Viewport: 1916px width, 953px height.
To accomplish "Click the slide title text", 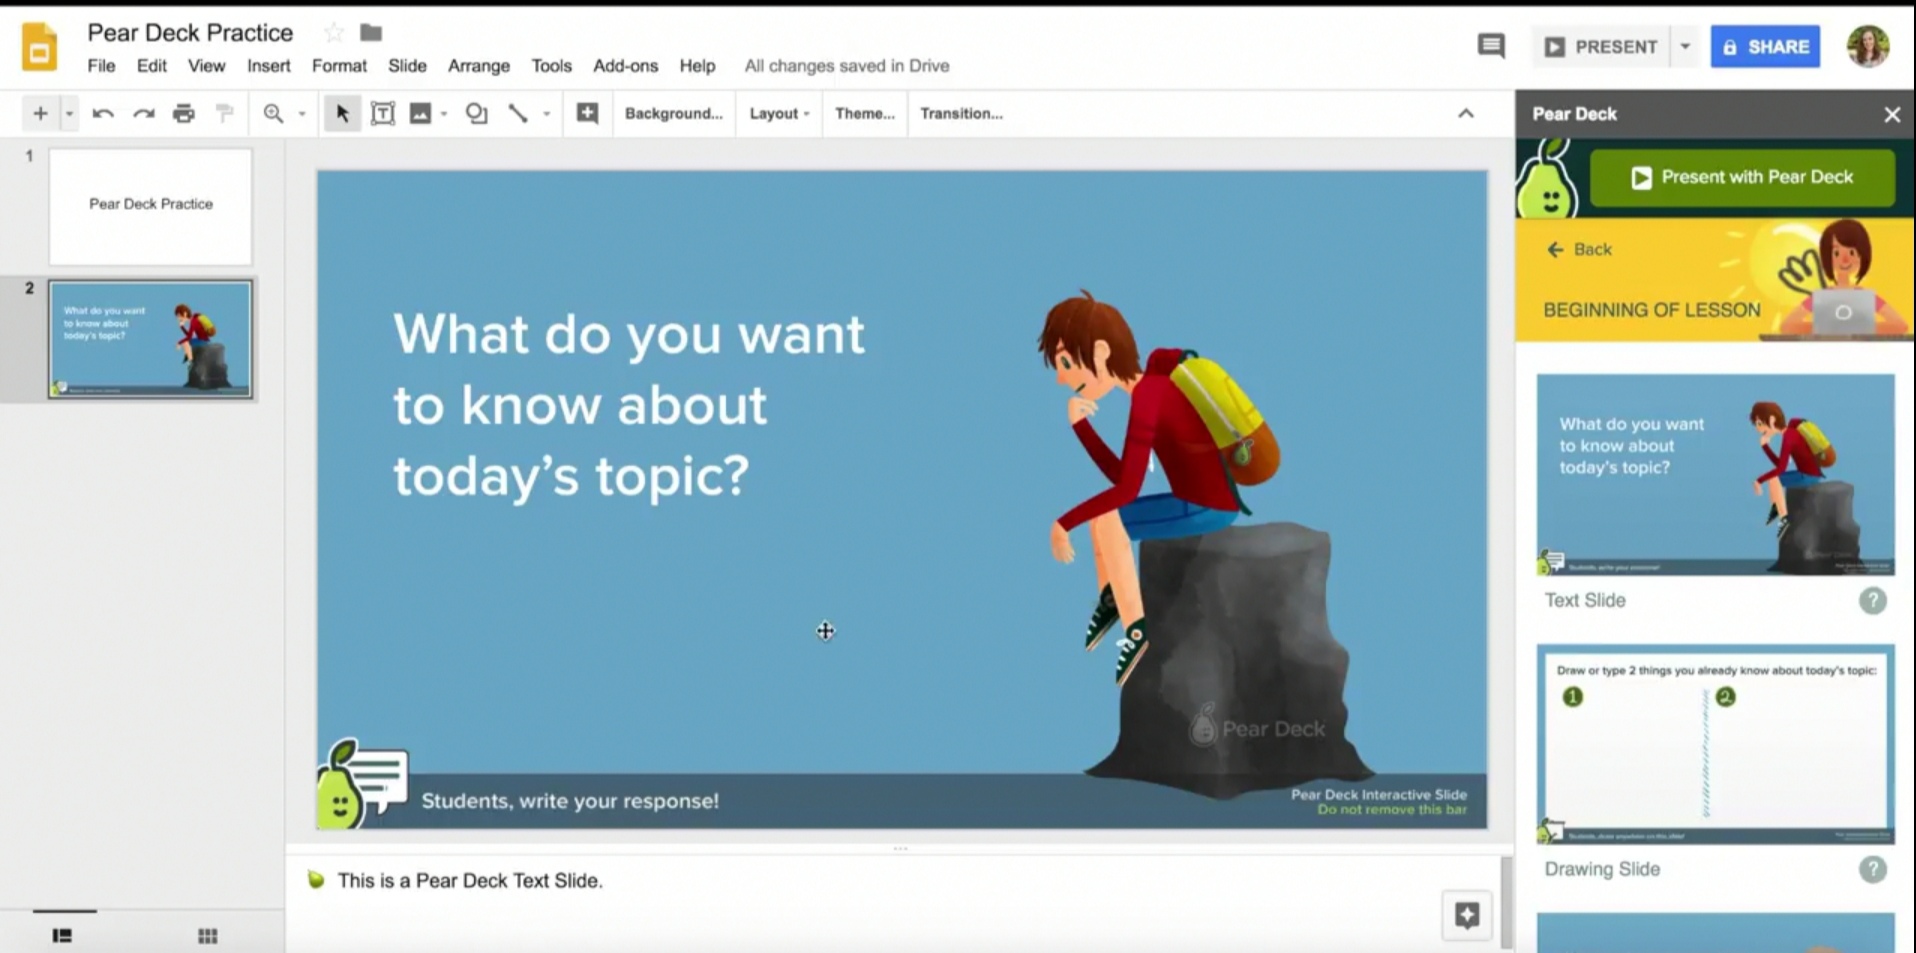I will (x=628, y=404).
